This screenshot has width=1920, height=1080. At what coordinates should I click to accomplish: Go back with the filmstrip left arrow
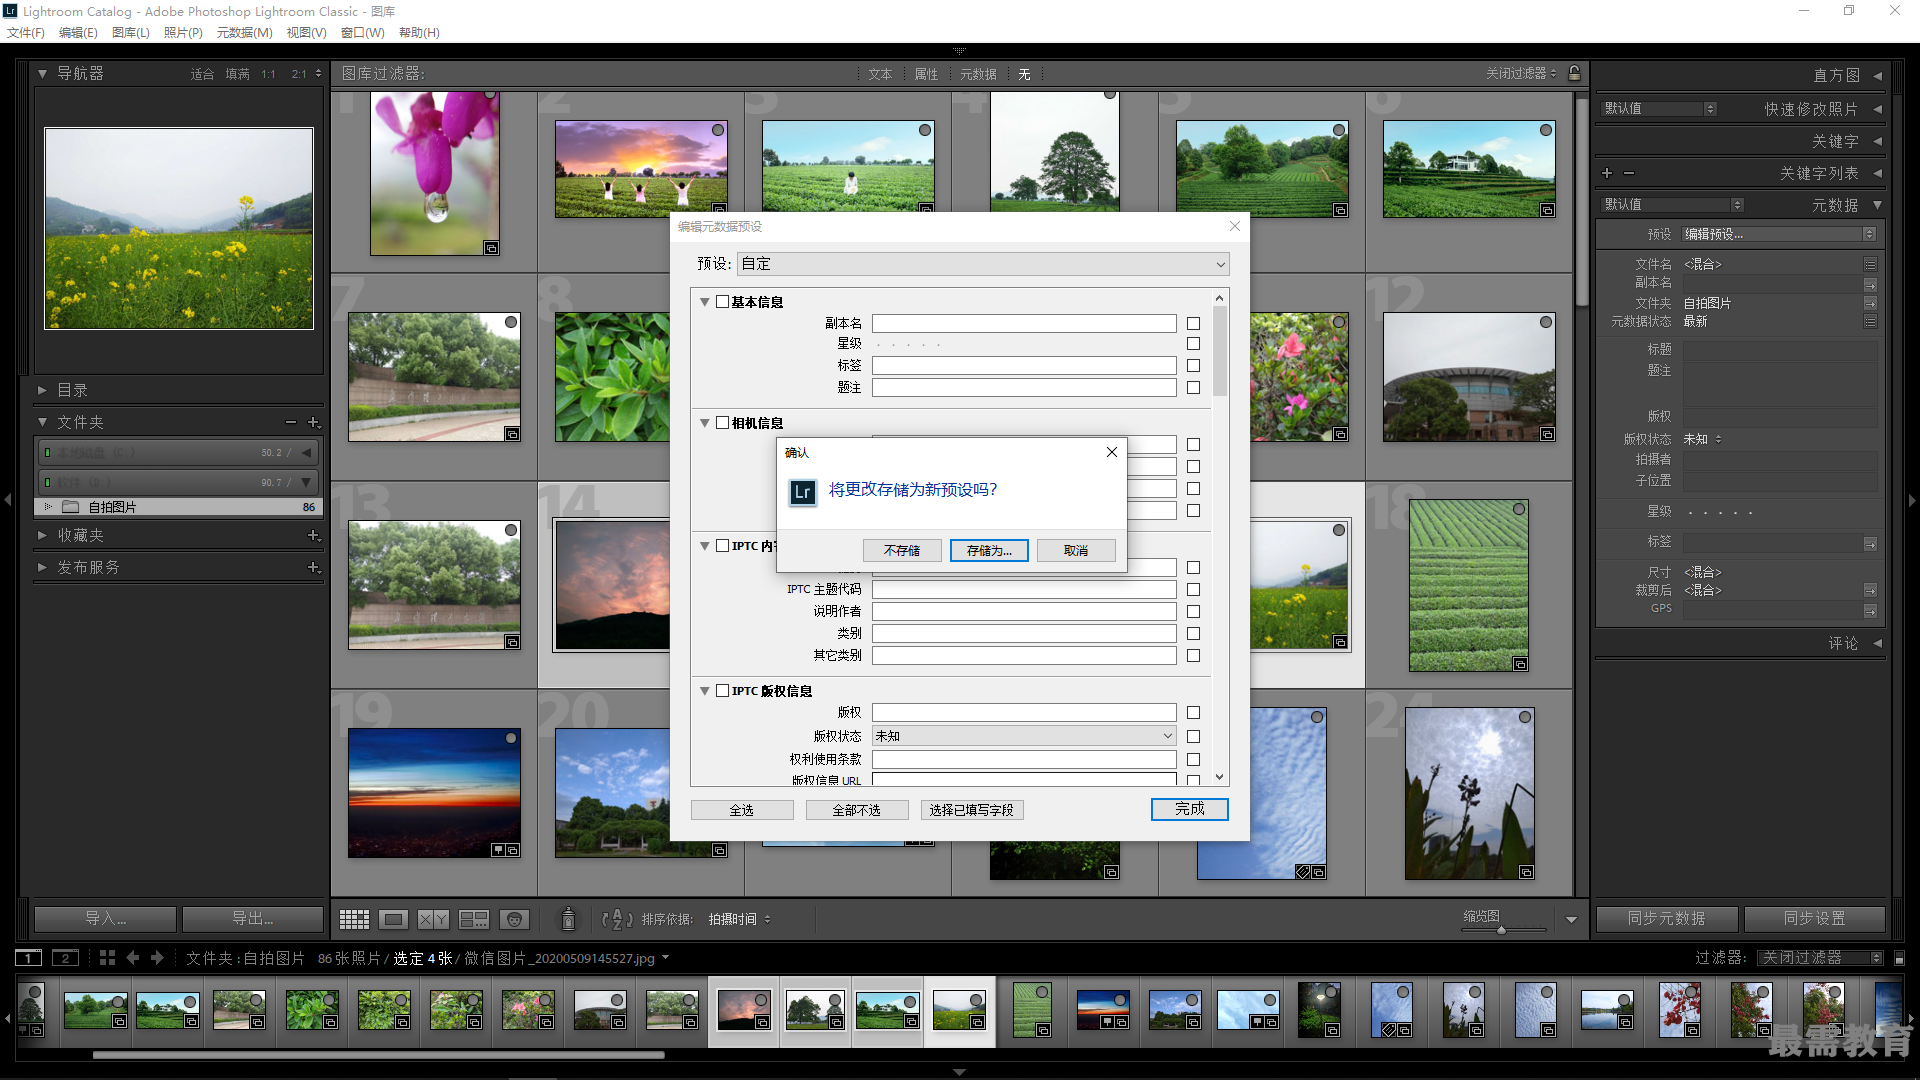(x=132, y=958)
